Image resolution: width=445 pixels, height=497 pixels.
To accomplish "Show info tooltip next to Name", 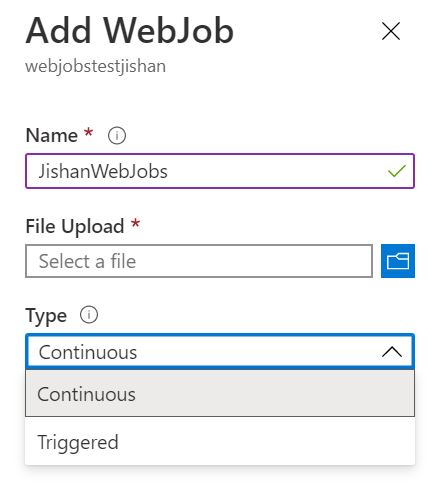I will coord(117,136).
